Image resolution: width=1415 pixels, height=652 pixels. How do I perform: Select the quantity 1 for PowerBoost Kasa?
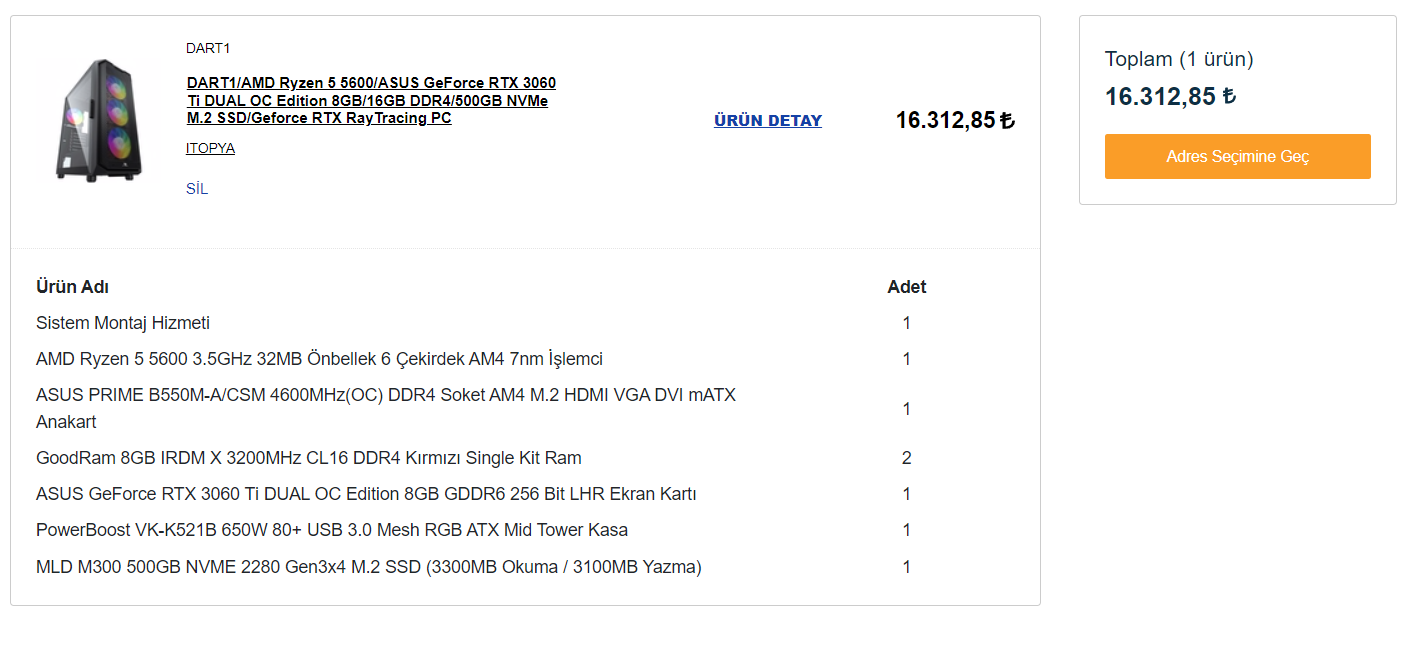(x=907, y=530)
